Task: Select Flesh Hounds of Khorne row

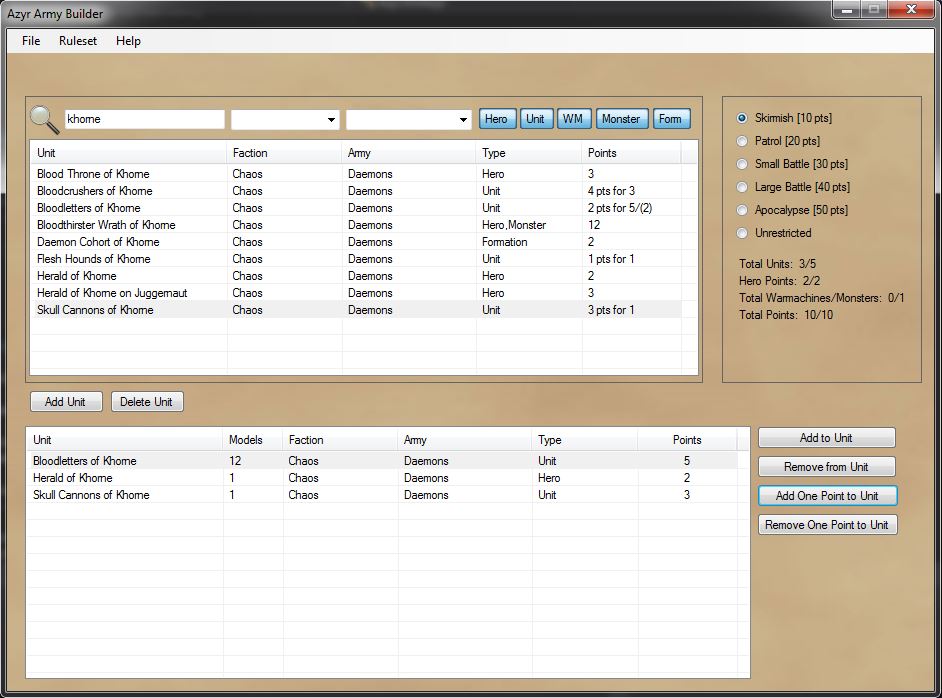Action: pos(356,259)
